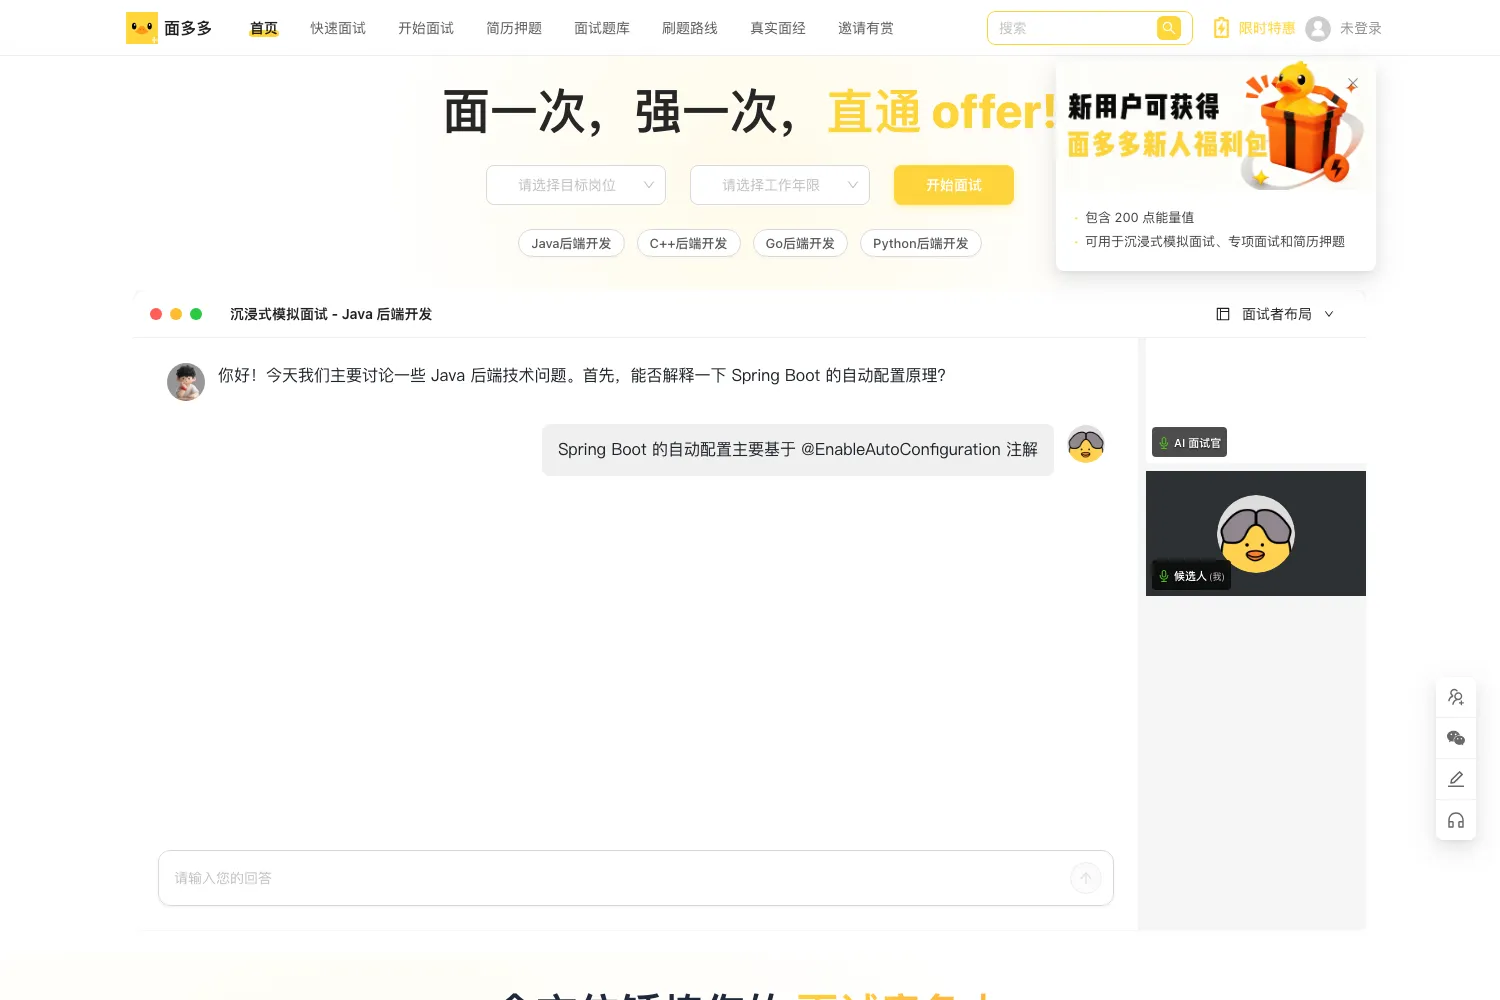Select the Java后端开发 tag
Screen dimensions: 1500x1000
point(571,243)
